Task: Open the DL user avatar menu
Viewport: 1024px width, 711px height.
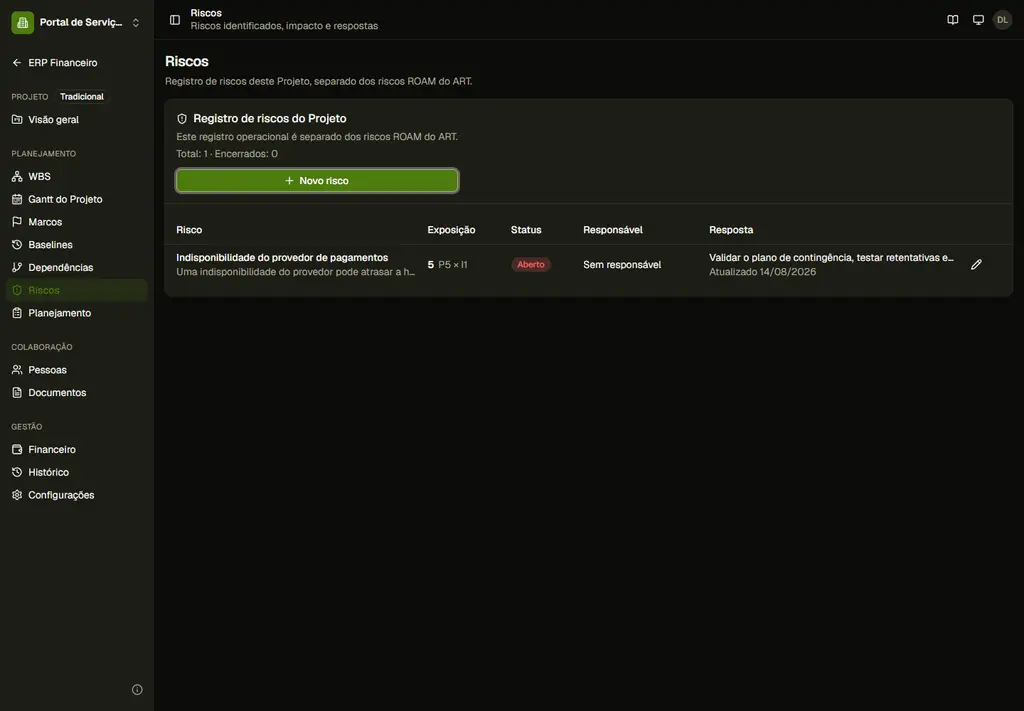Action: point(1002,20)
